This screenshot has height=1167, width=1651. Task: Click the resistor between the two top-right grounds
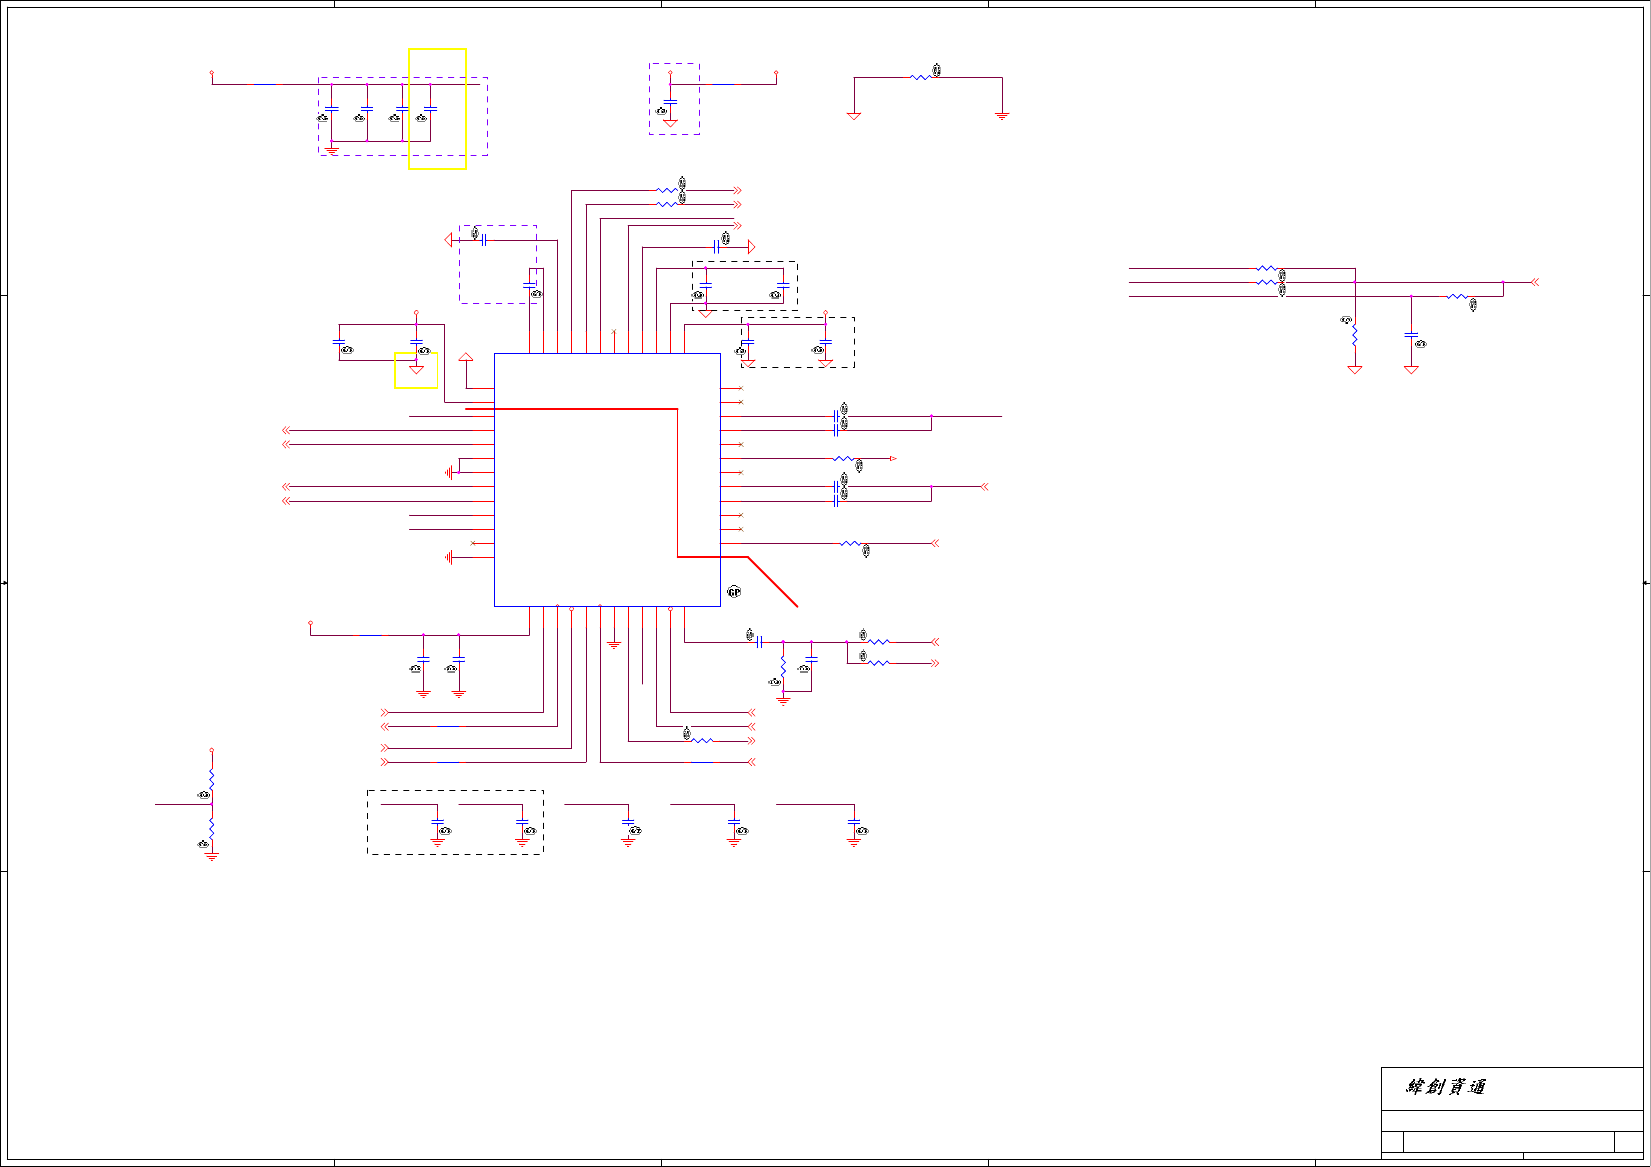(x=922, y=77)
